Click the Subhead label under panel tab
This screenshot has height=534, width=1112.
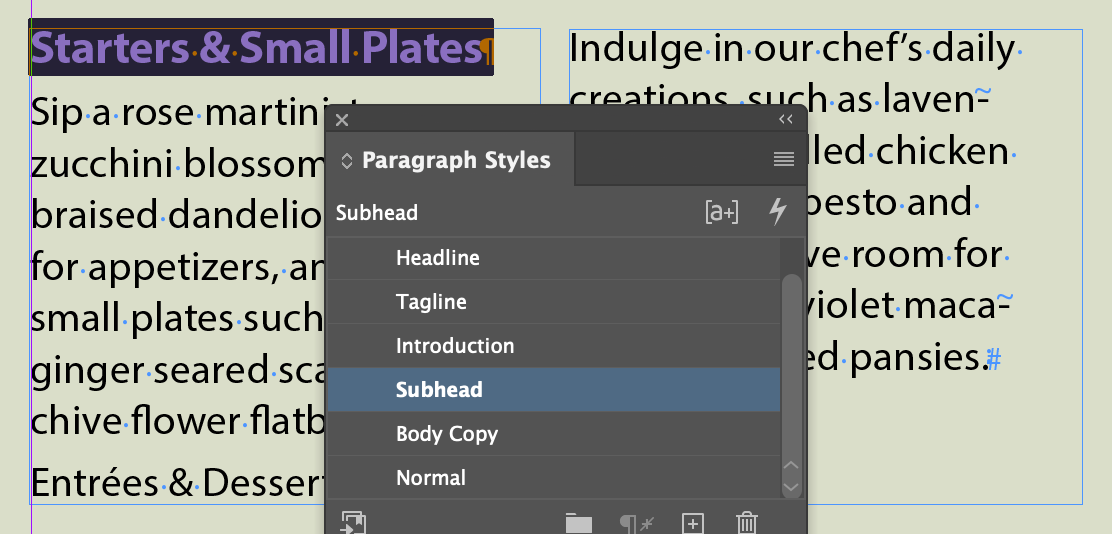click(x=377, y=213)
